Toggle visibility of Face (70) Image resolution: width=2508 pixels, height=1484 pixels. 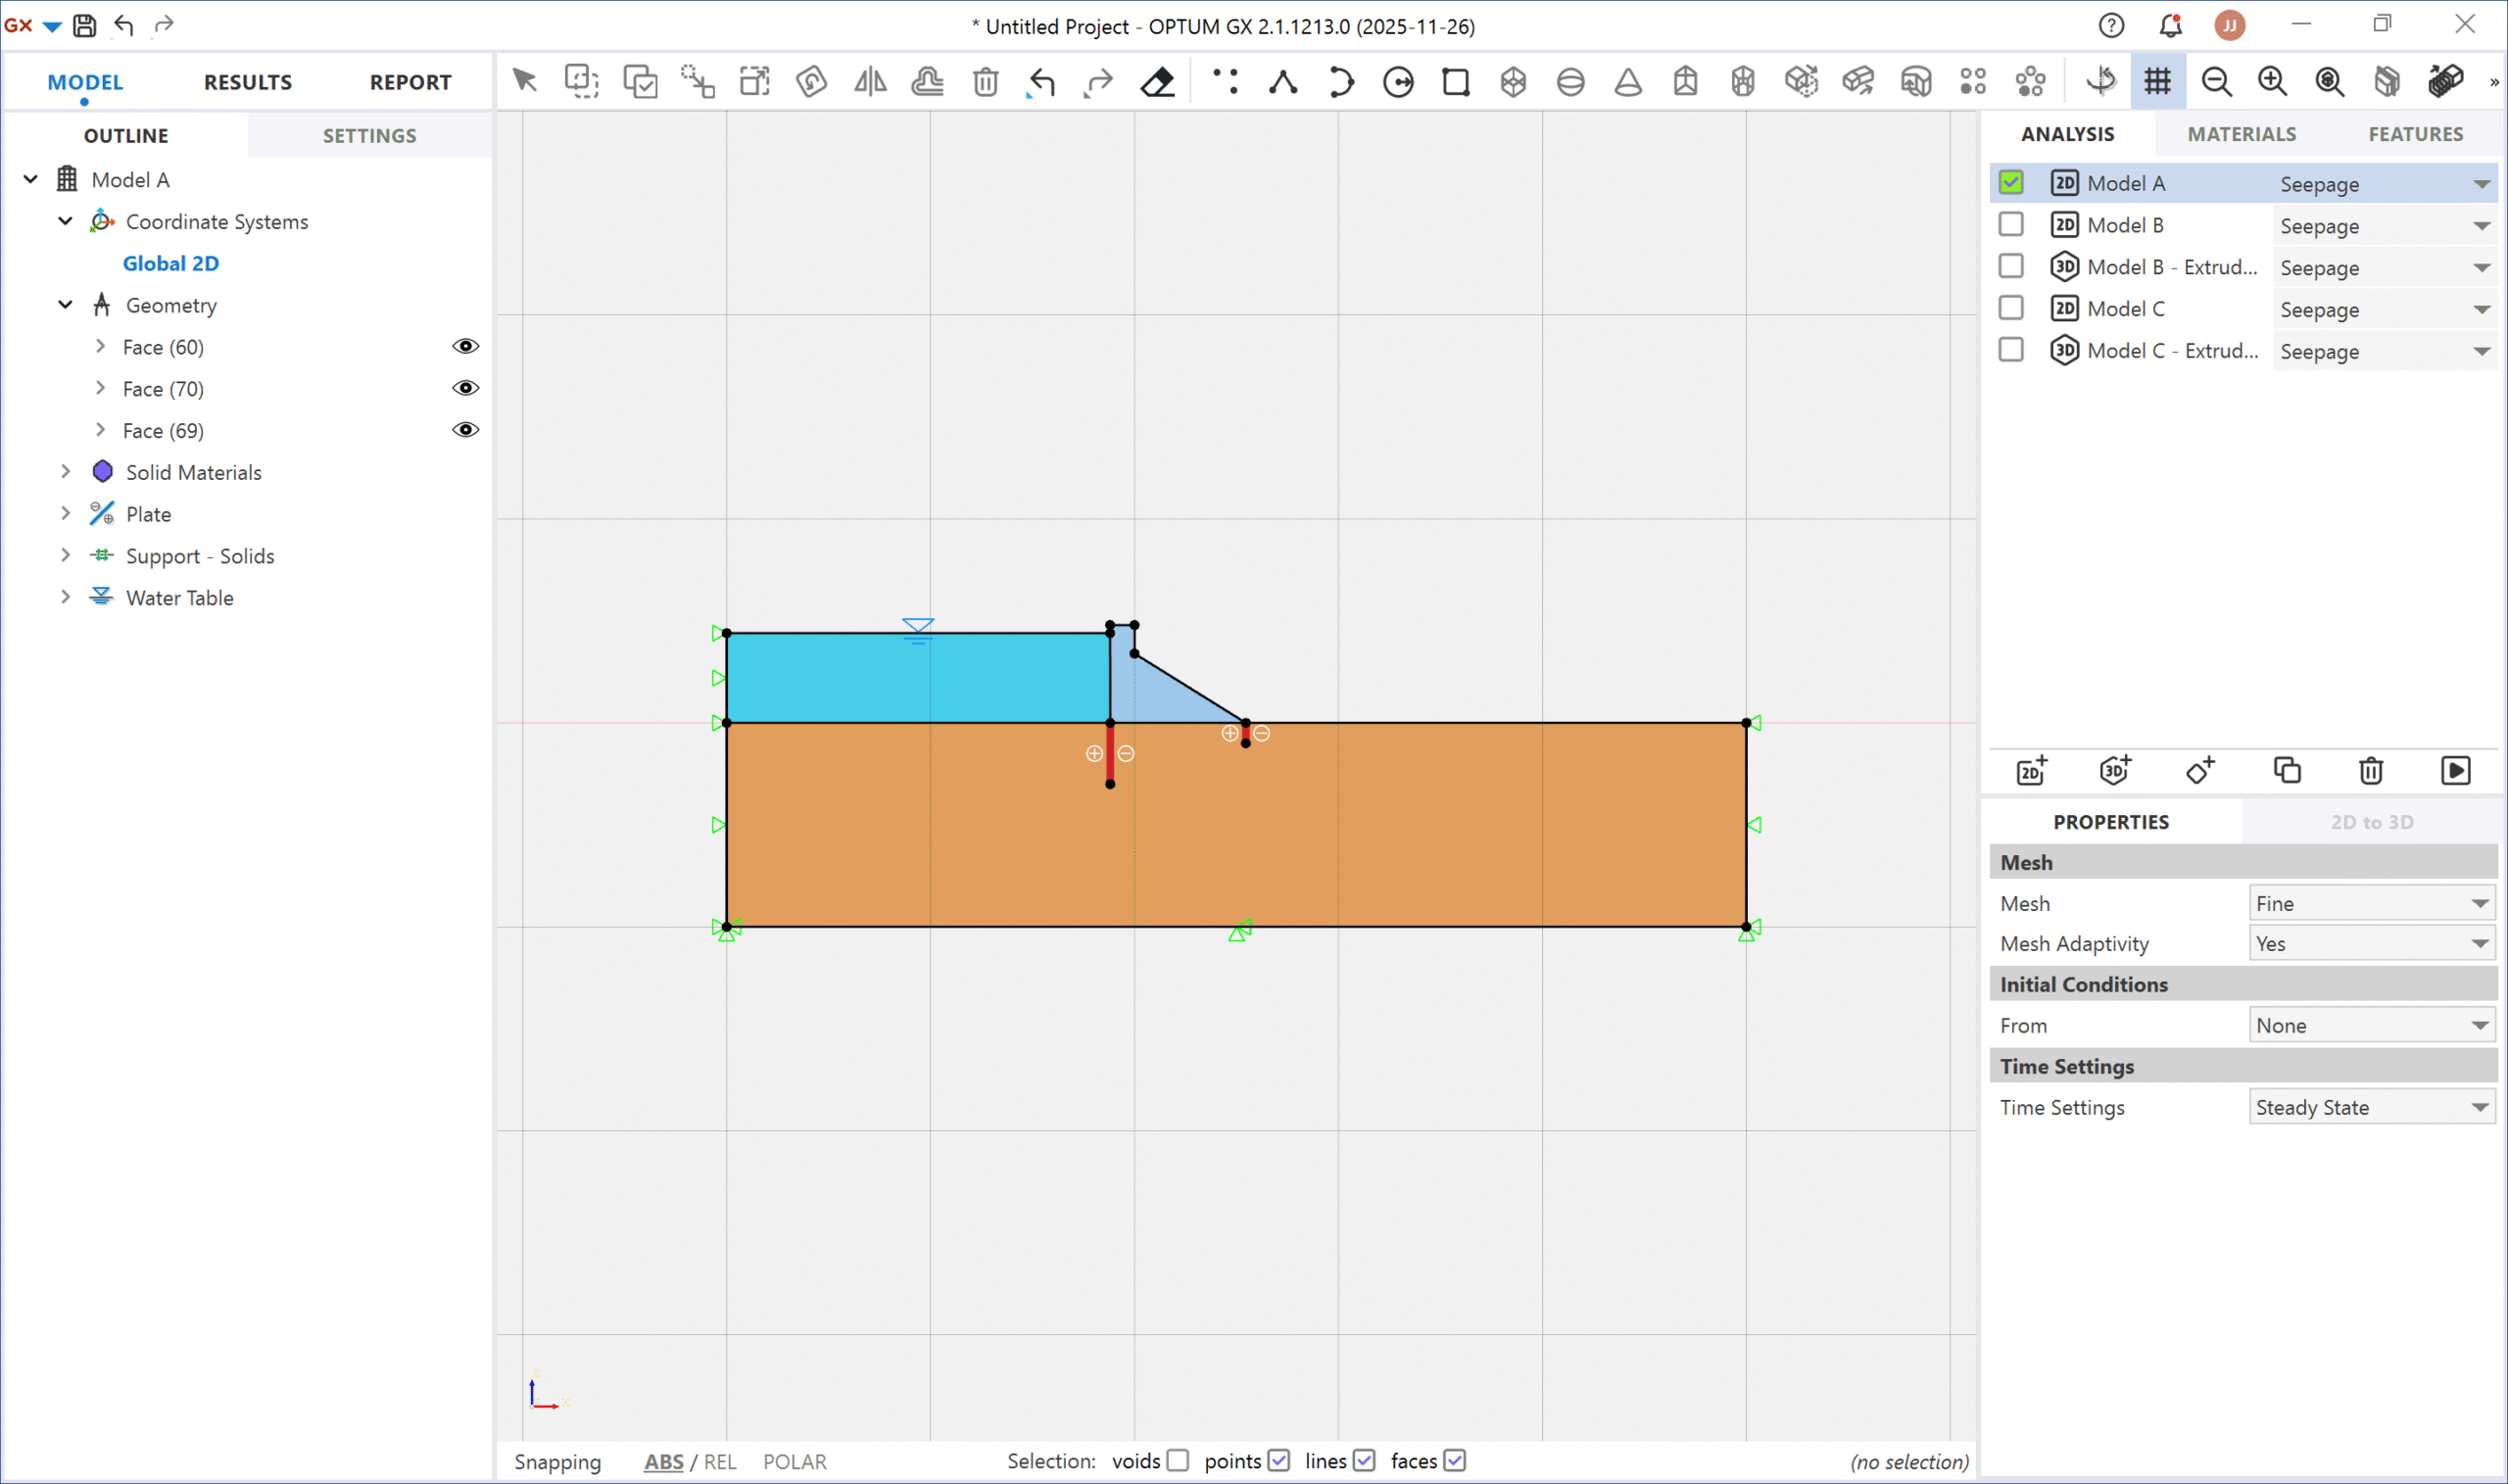(466, 388)
